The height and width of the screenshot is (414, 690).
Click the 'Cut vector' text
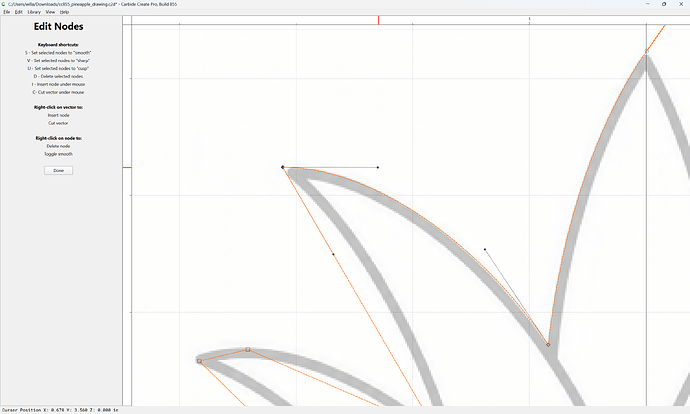(x=58, y=123)
